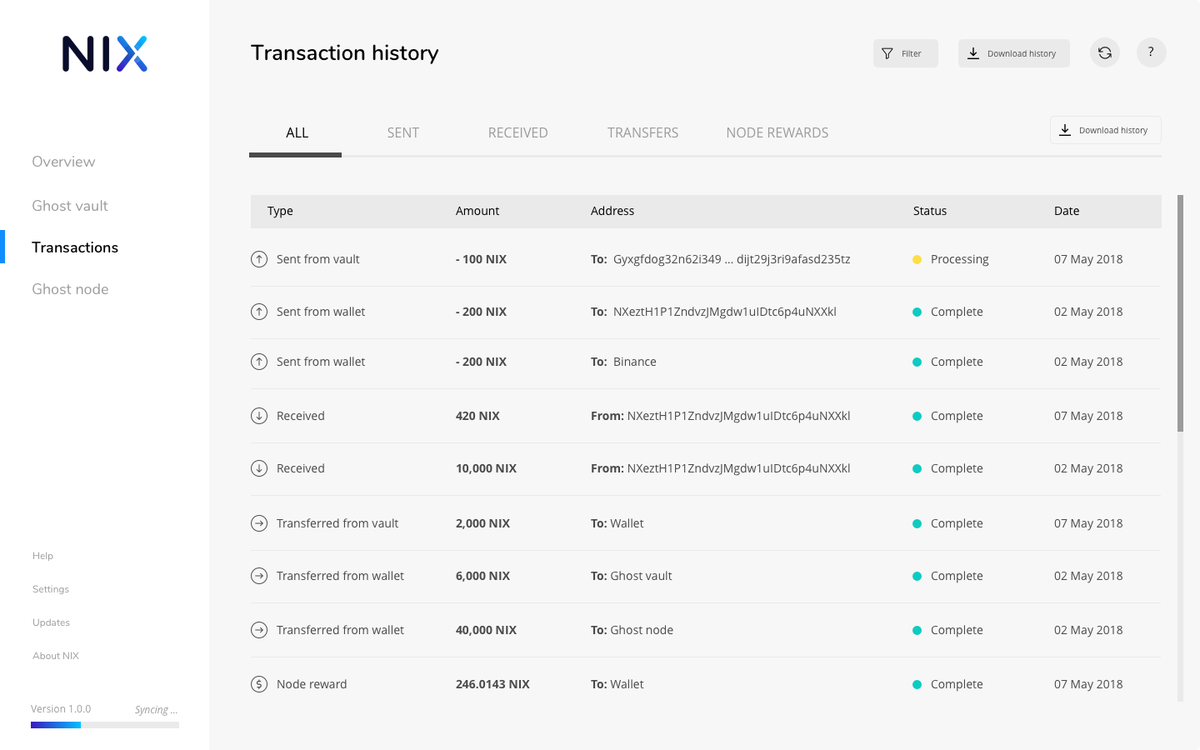Switch to the TRANSFERS tab
Screen dimensions: 1200x750
(x=643, y=133)
